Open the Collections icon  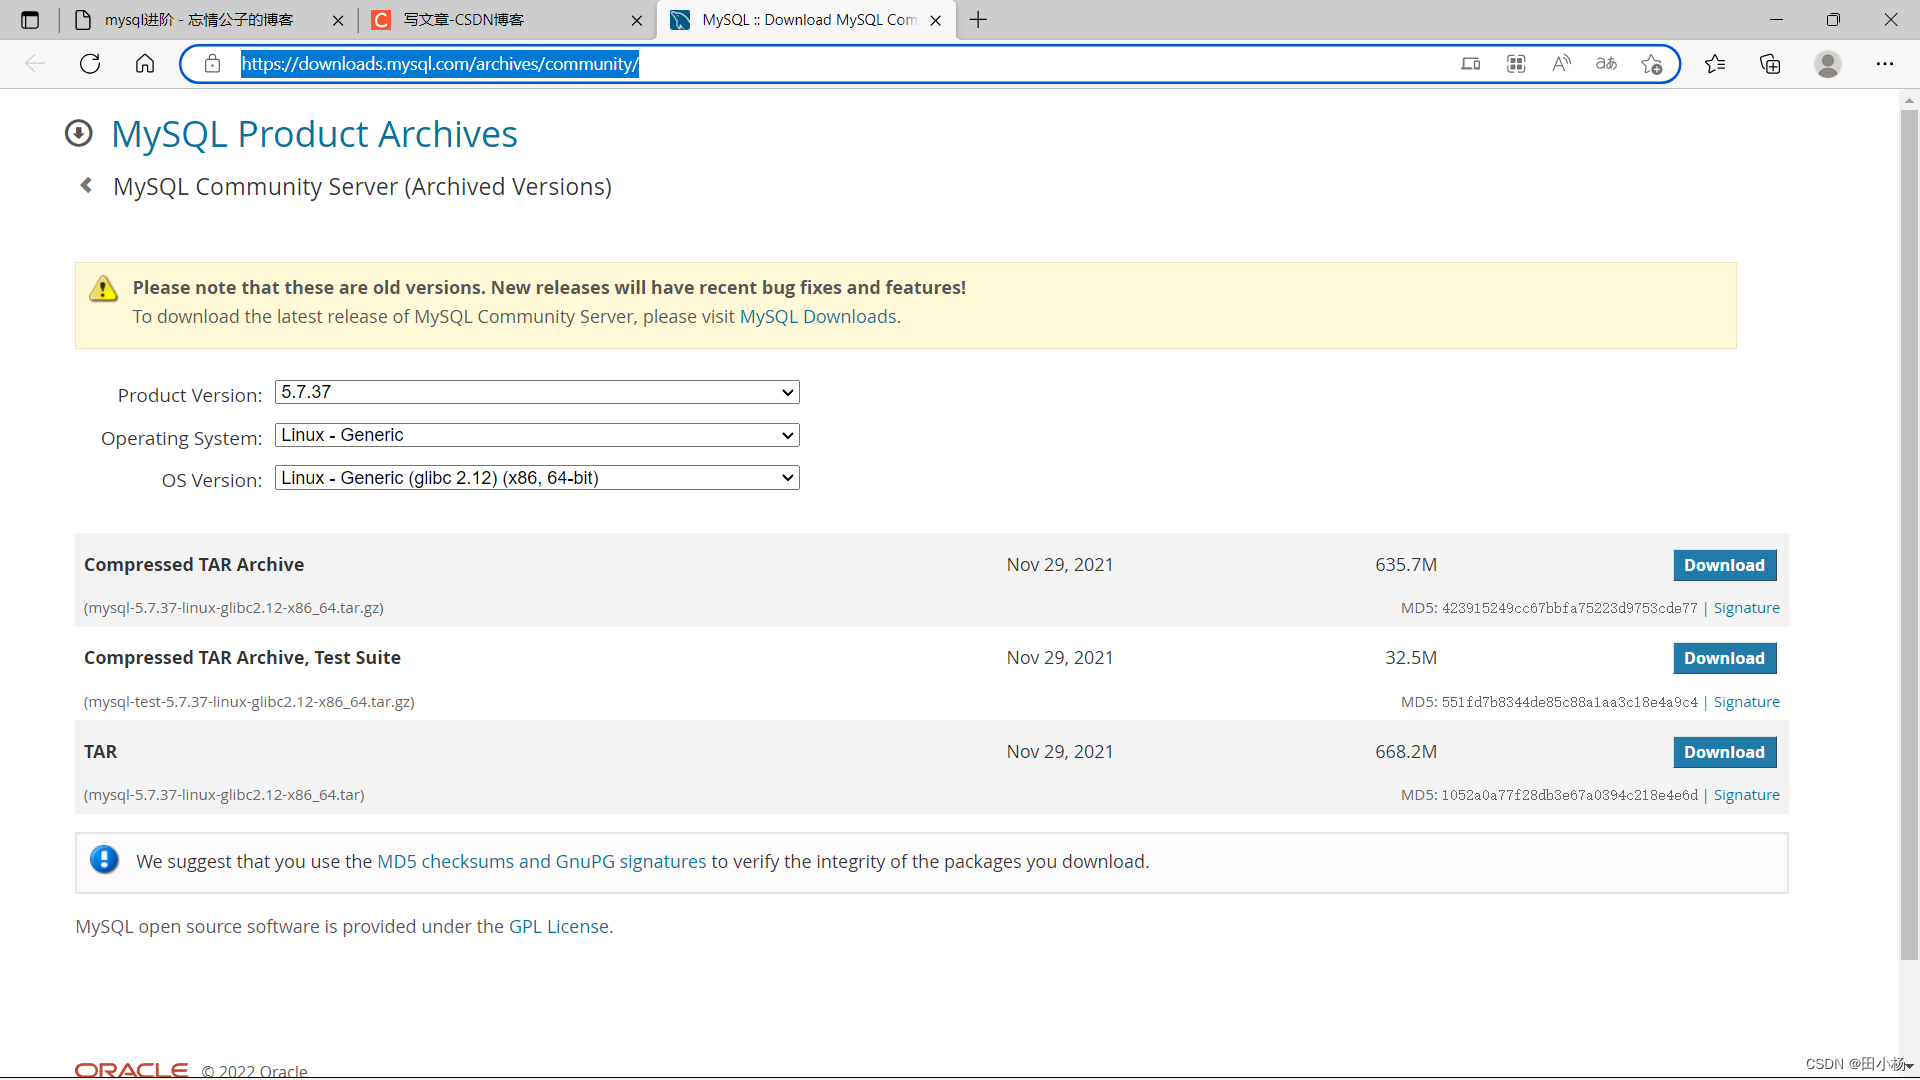[1770, 64]
